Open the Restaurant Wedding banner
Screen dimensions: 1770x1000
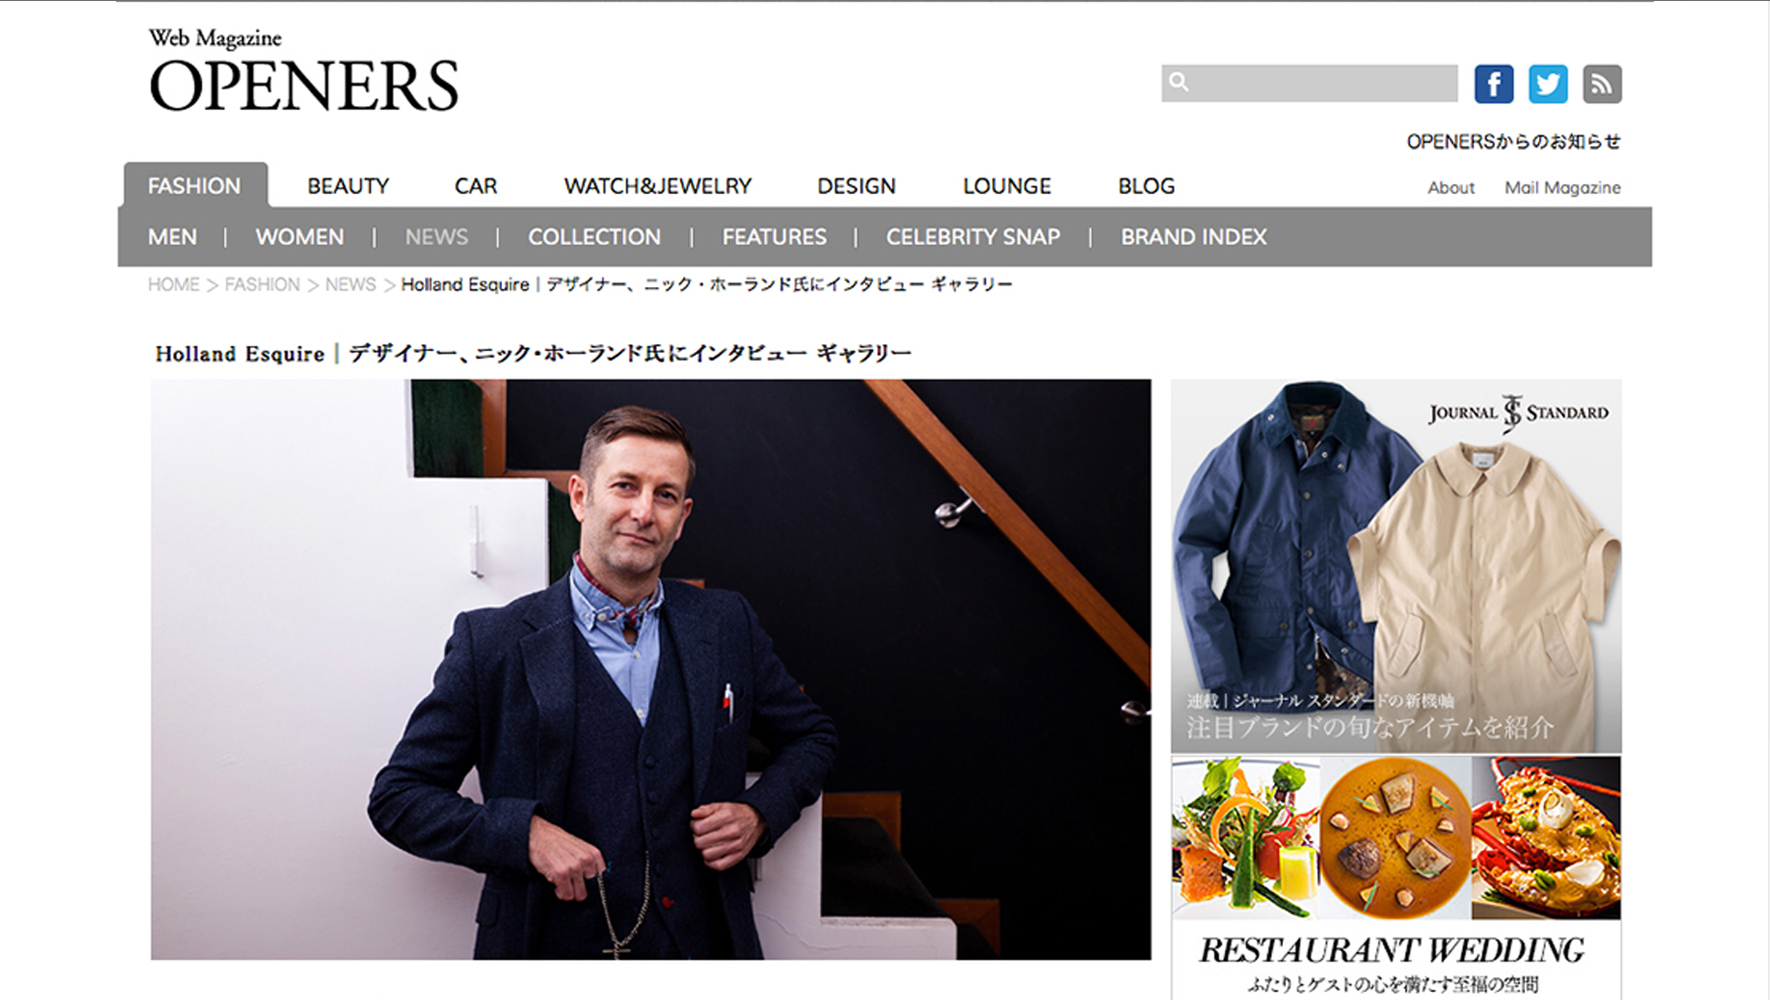1396,878
